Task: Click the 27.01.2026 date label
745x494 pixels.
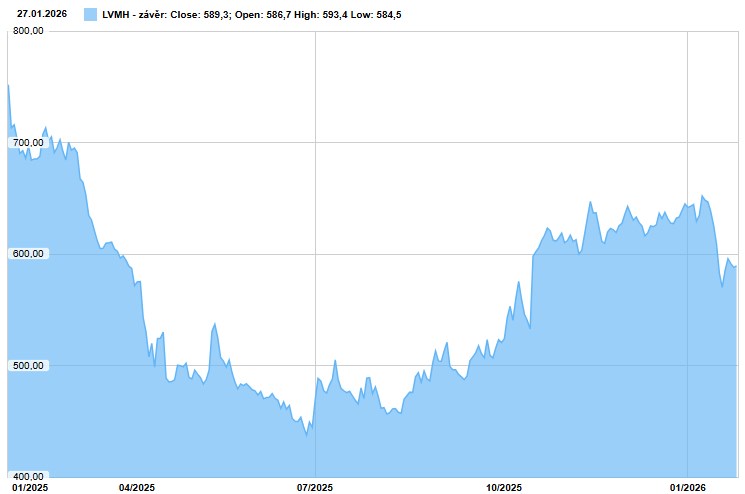Action: tap(43, 14)
